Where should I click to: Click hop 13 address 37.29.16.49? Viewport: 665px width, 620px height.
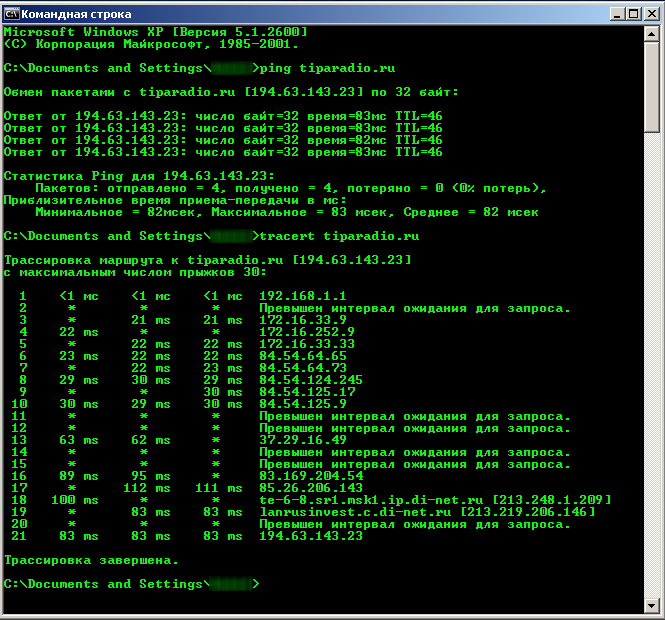coord(302,440)
